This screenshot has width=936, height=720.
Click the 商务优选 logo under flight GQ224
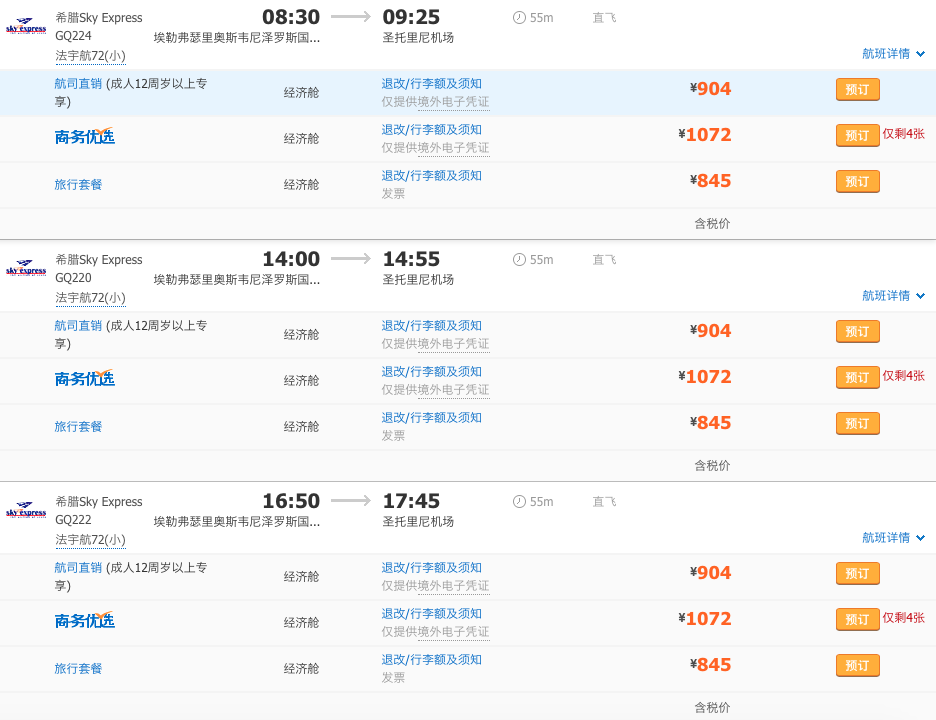coord(85,136)
